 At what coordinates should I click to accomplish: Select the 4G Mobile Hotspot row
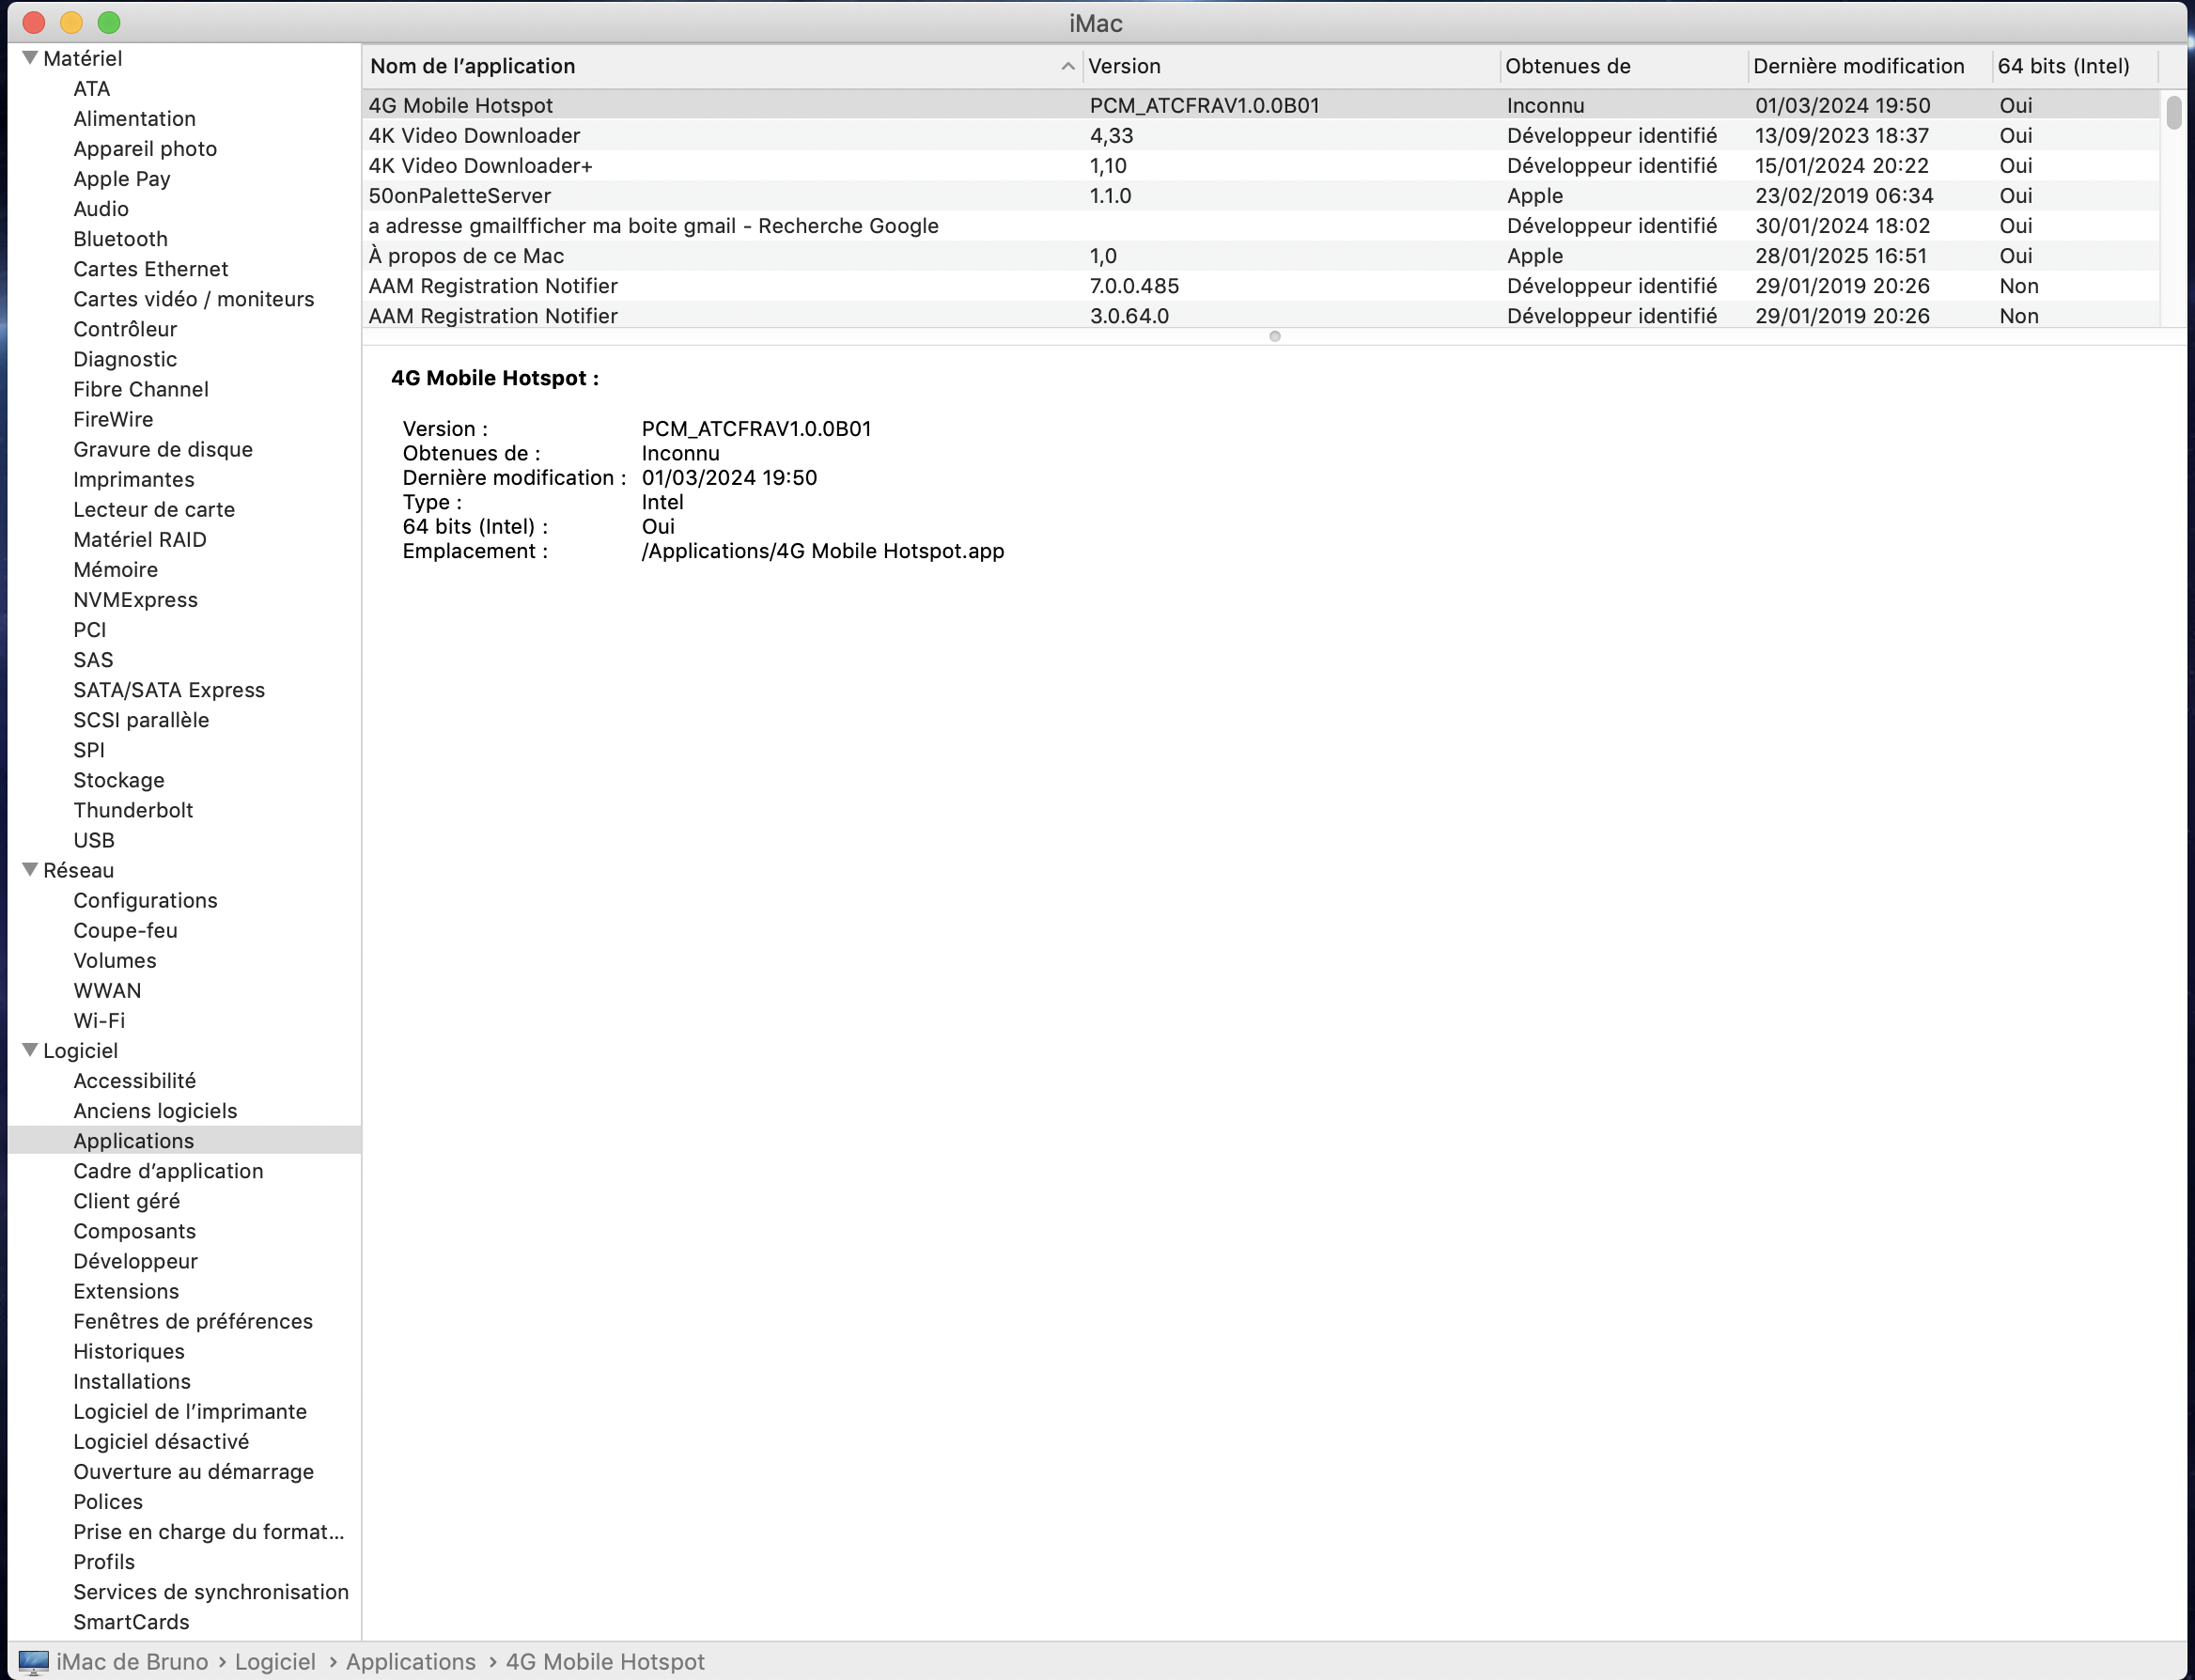pos(1260,105)
